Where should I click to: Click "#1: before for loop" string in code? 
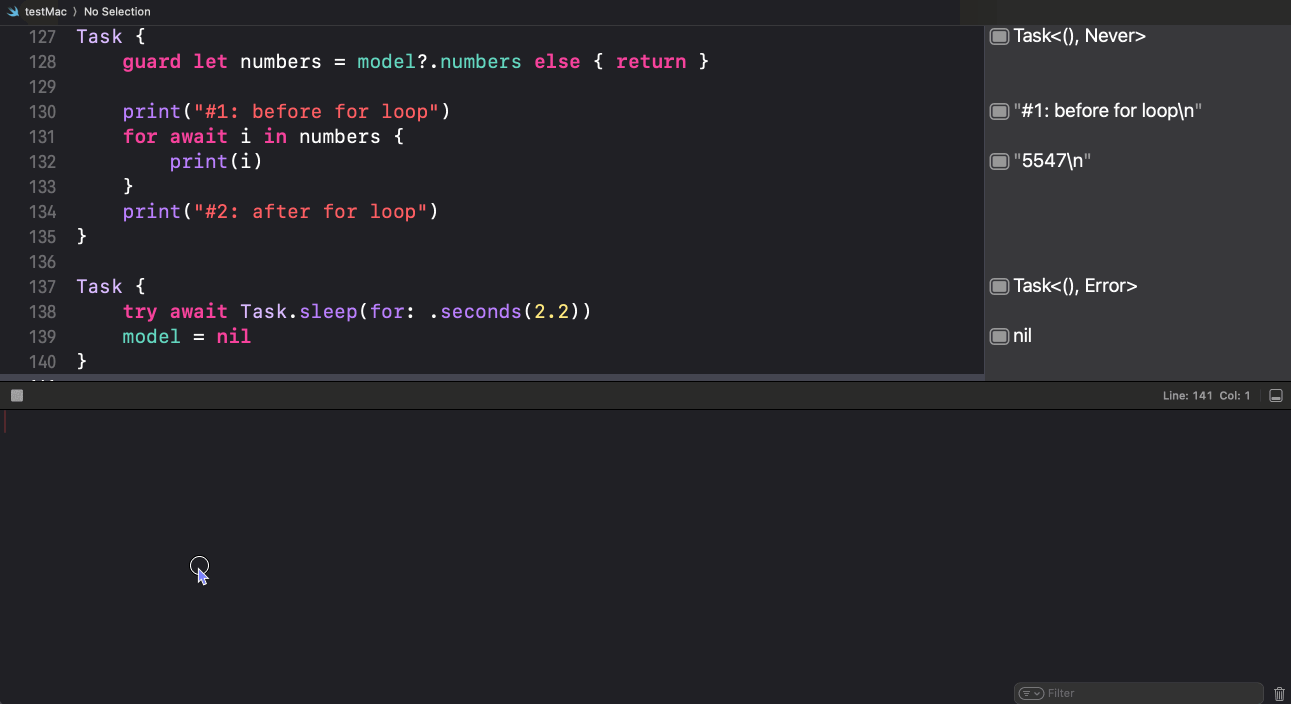[x=316, y=112]
